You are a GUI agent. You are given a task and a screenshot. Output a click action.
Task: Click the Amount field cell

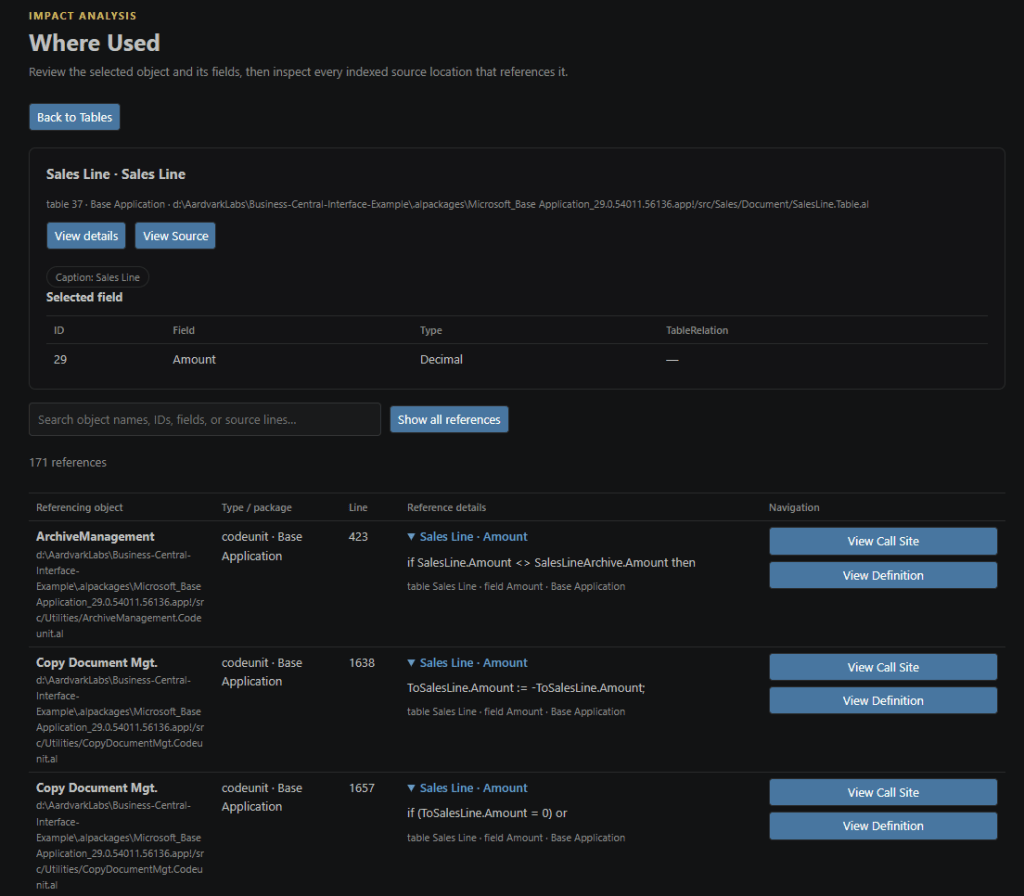click(x=194, y=359)
